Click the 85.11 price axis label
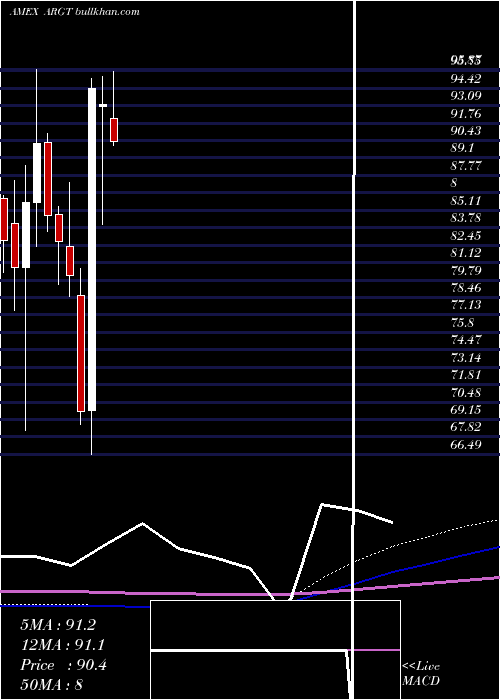 466,201
